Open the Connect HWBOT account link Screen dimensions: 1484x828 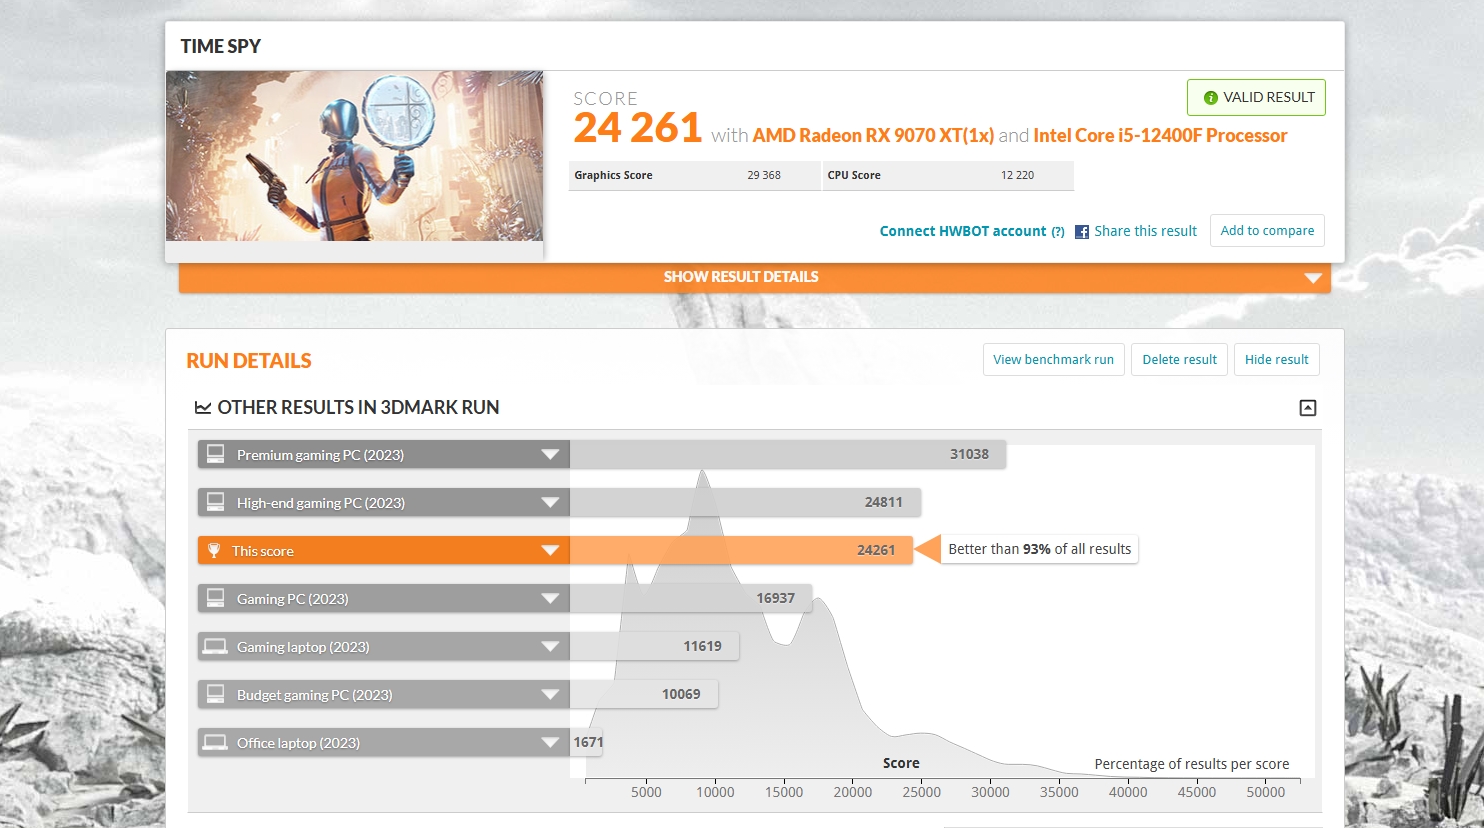click(963, 231)
